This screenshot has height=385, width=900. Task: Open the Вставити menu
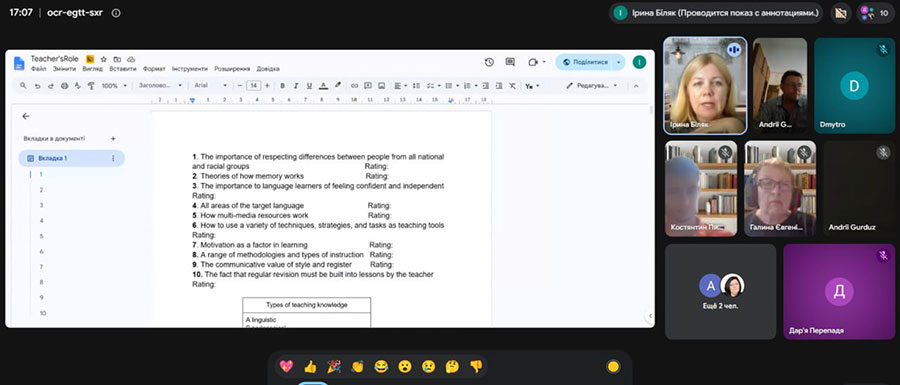tap(123, 69)
